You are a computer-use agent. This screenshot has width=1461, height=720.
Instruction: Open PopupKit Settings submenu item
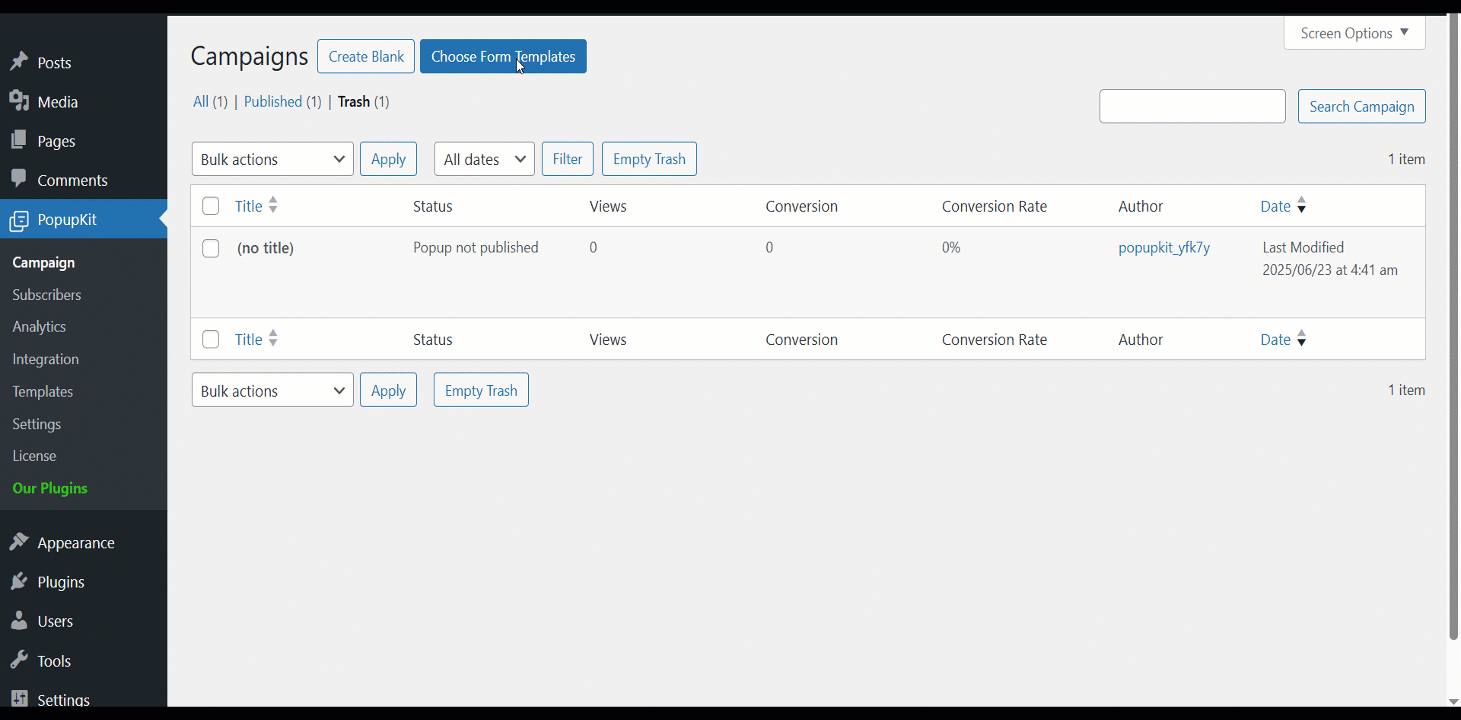(x=36, y=424)
